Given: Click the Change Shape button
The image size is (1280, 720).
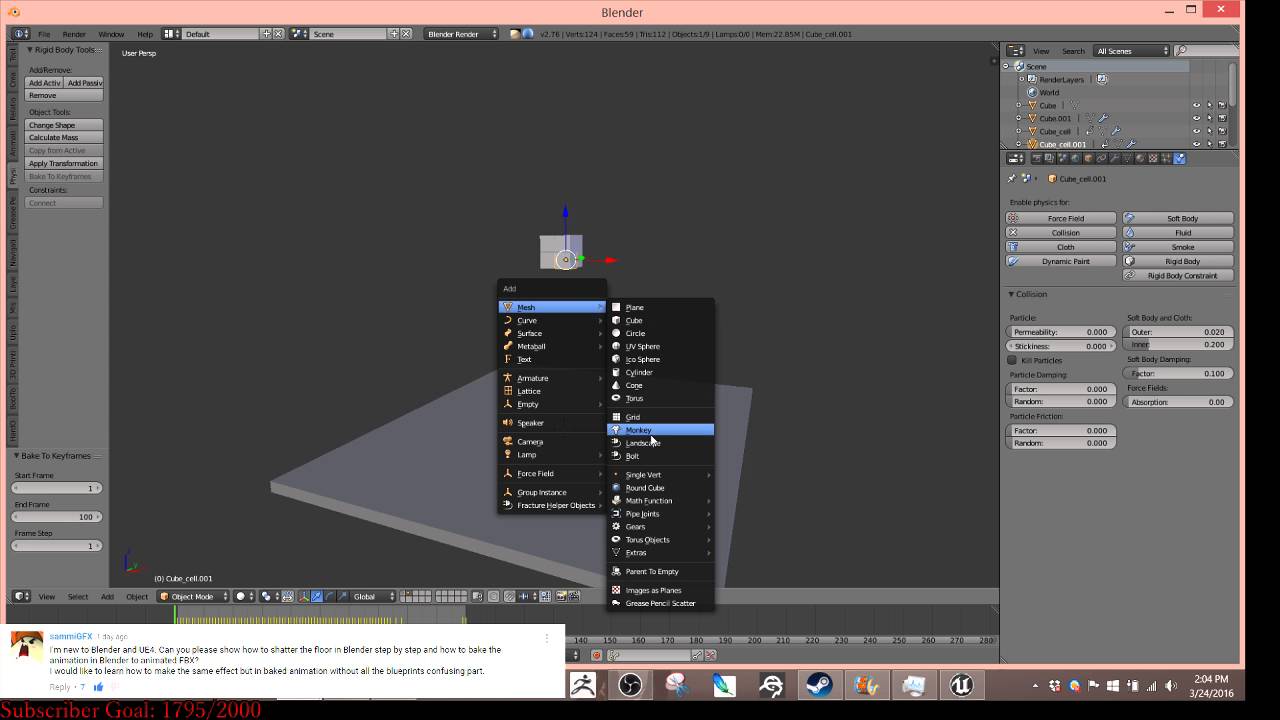Looking at the screenshot, I should [x=64, y=125].
